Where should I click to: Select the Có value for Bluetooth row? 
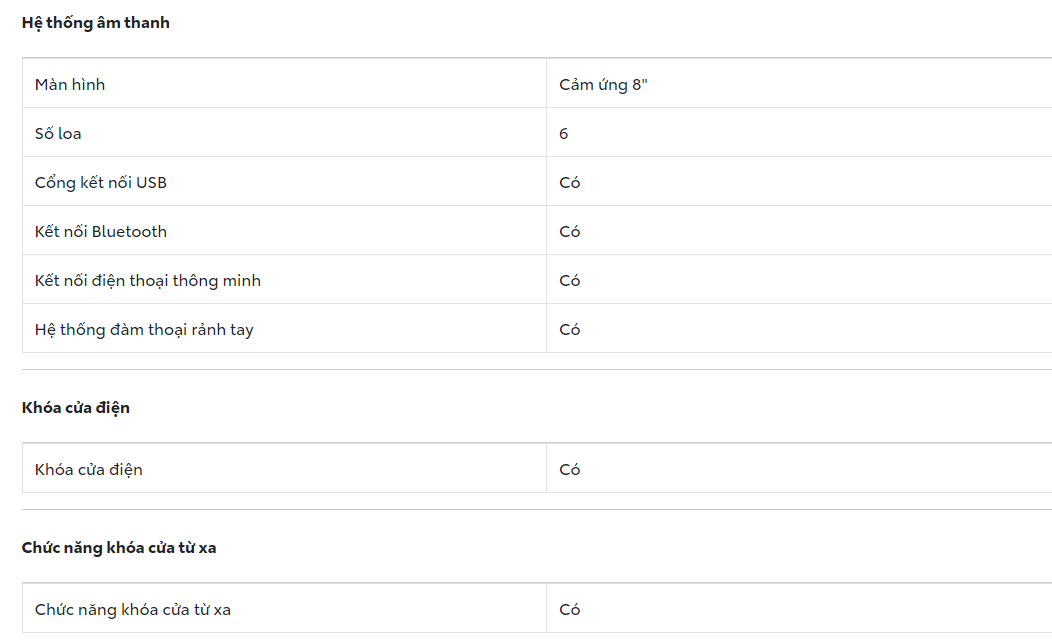click(570, 232)
